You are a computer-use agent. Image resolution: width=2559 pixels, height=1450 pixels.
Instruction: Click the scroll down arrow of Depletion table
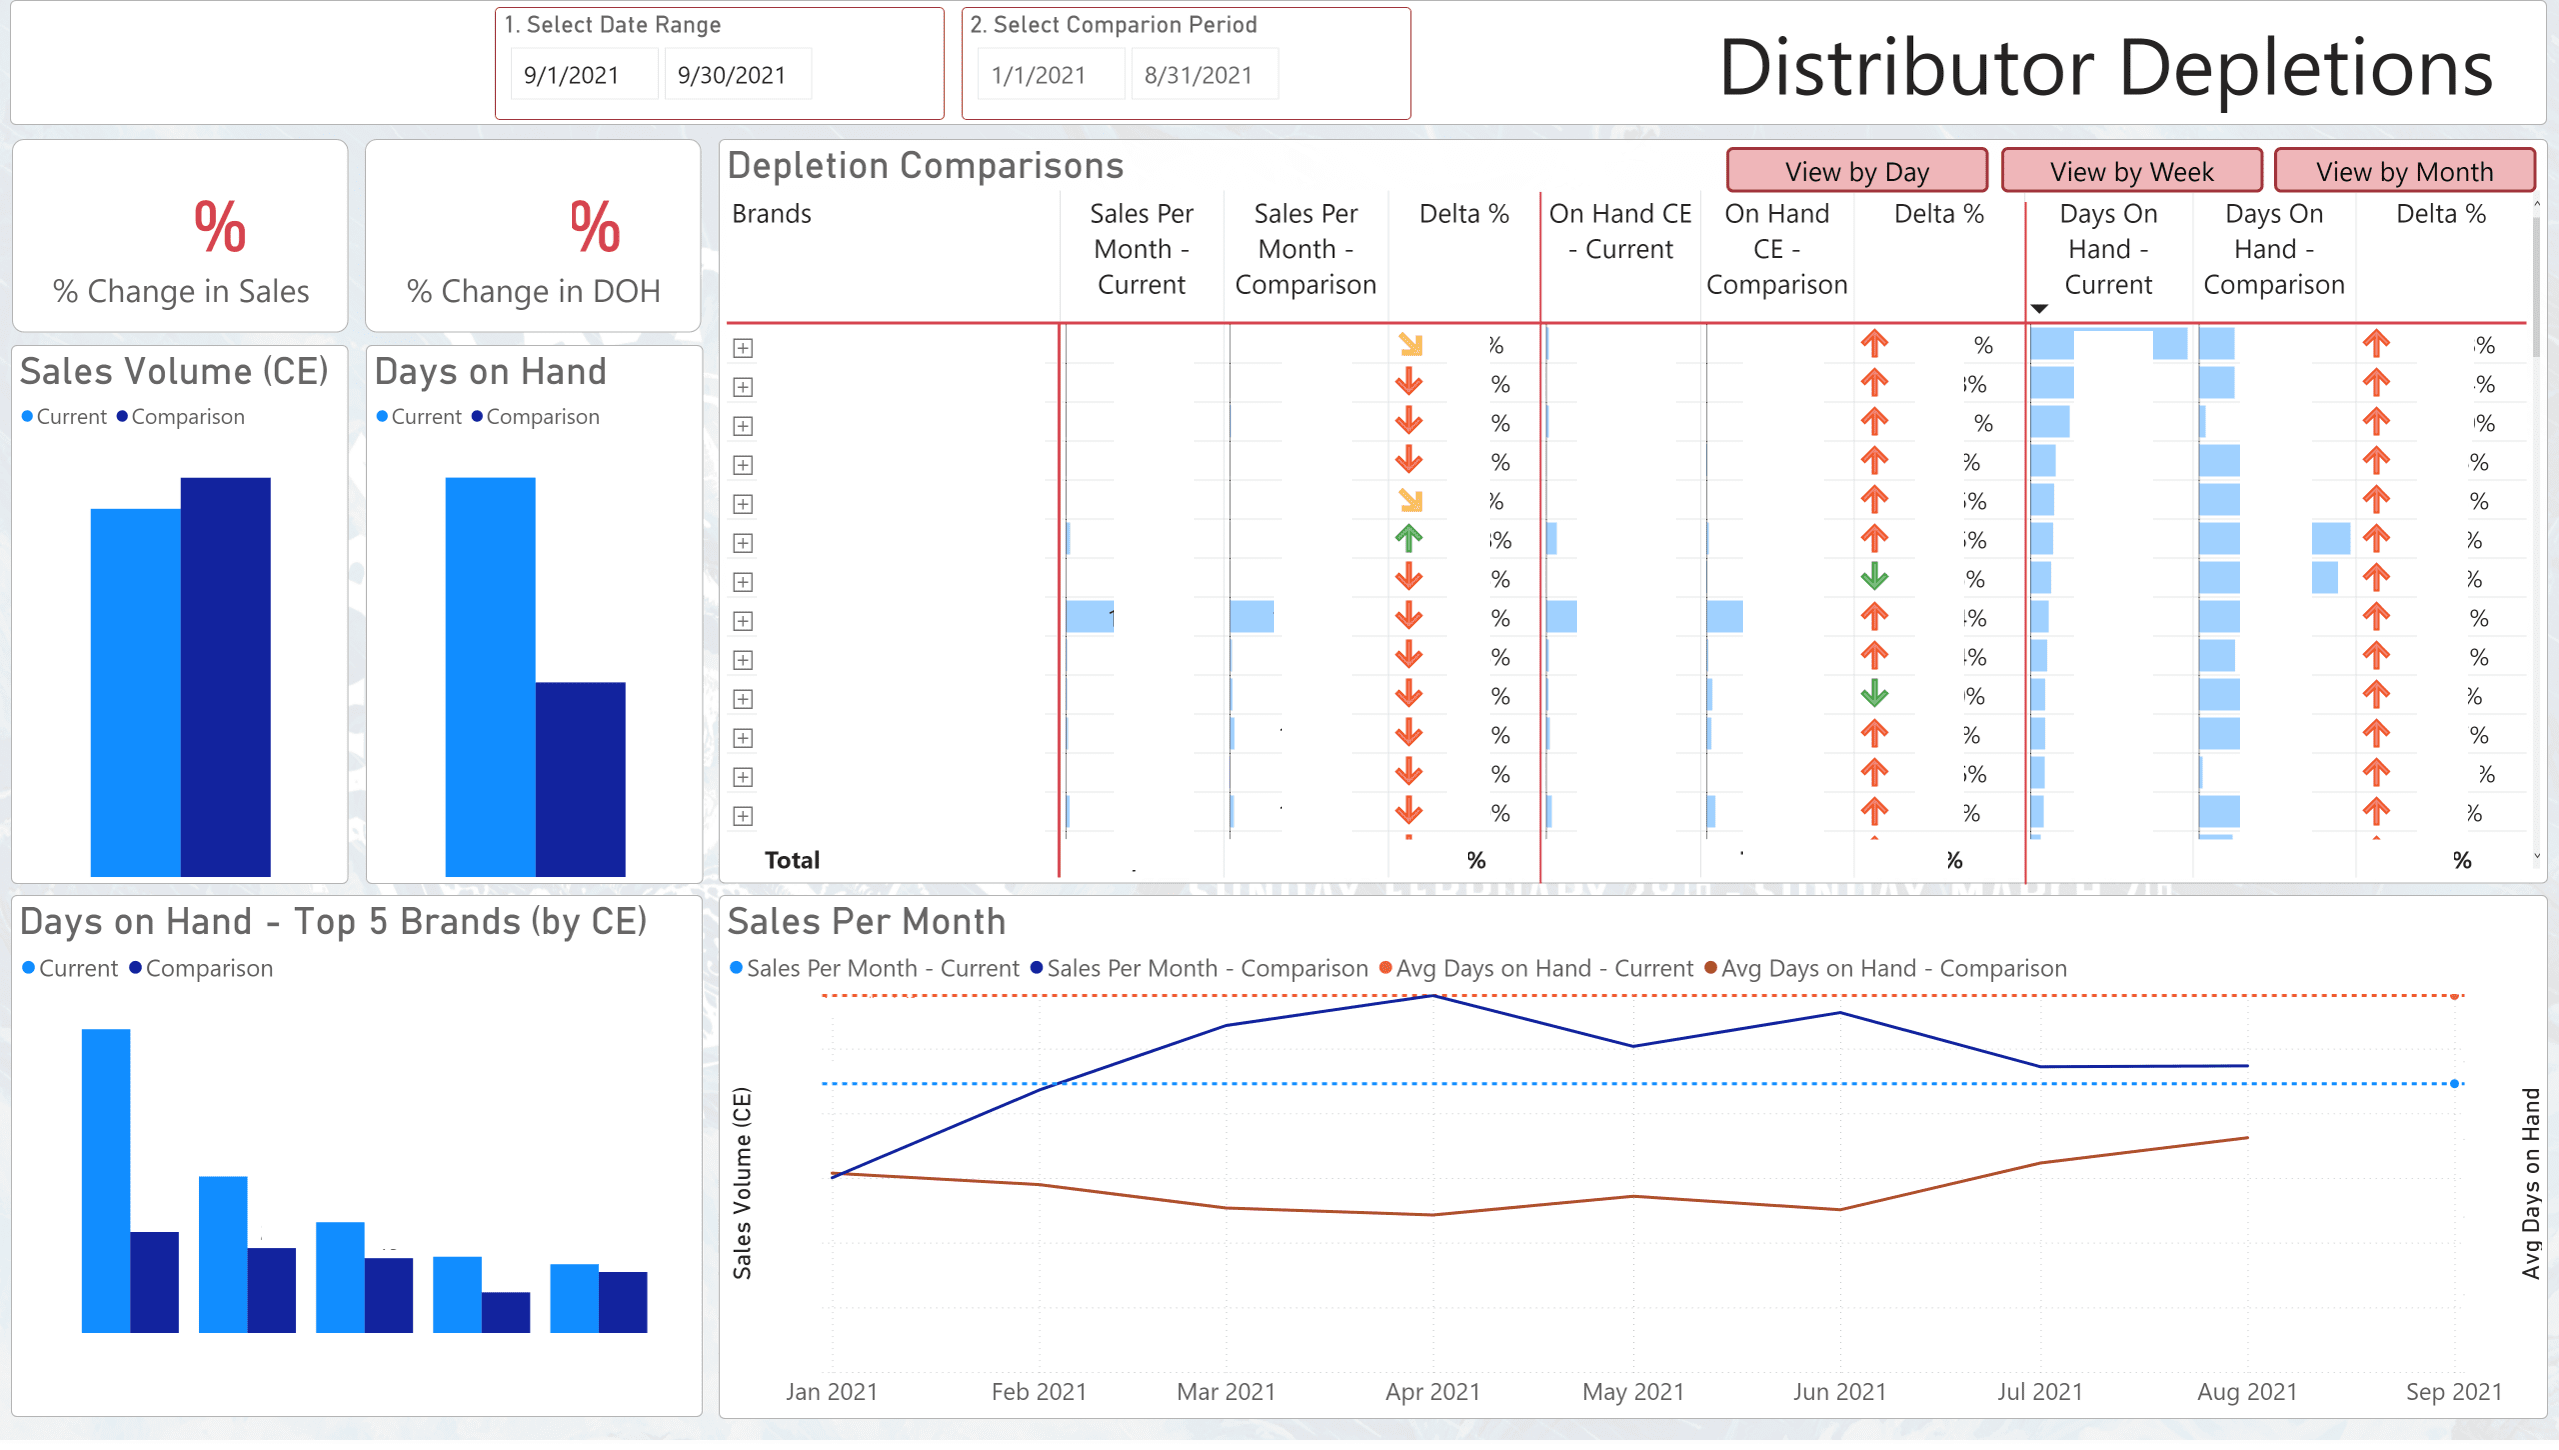pyautogui.click(x=2536, y=856)
